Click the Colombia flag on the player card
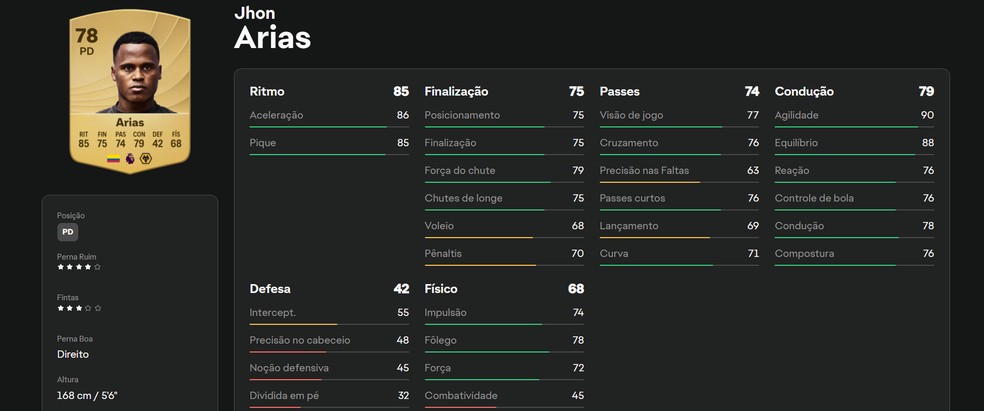Screen dimensions: 984x411 pyautogui.click(x=113, y=158)
